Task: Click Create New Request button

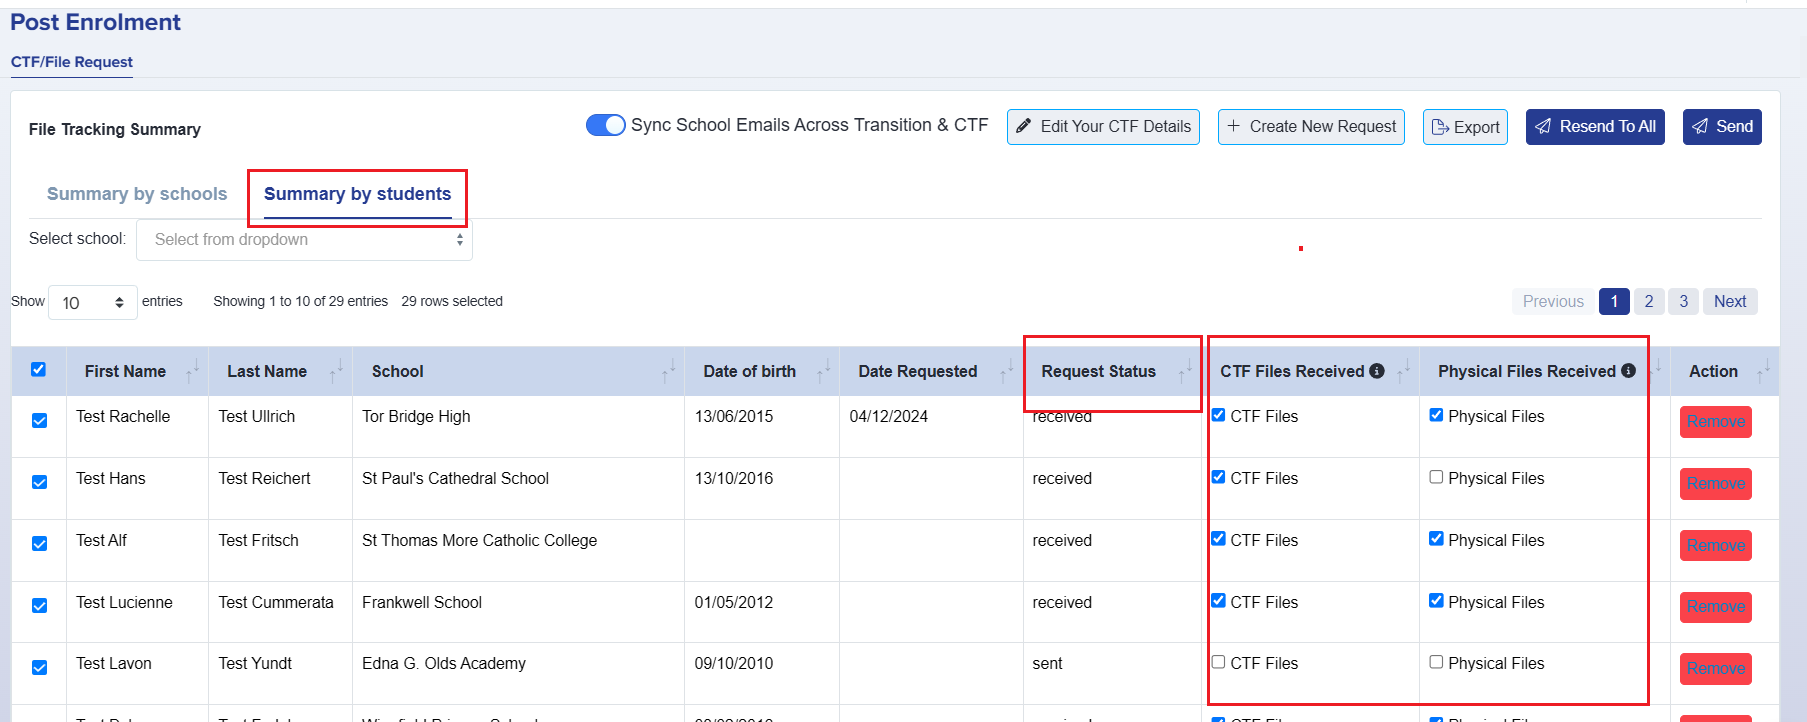Action: [x=1311, y=127]
